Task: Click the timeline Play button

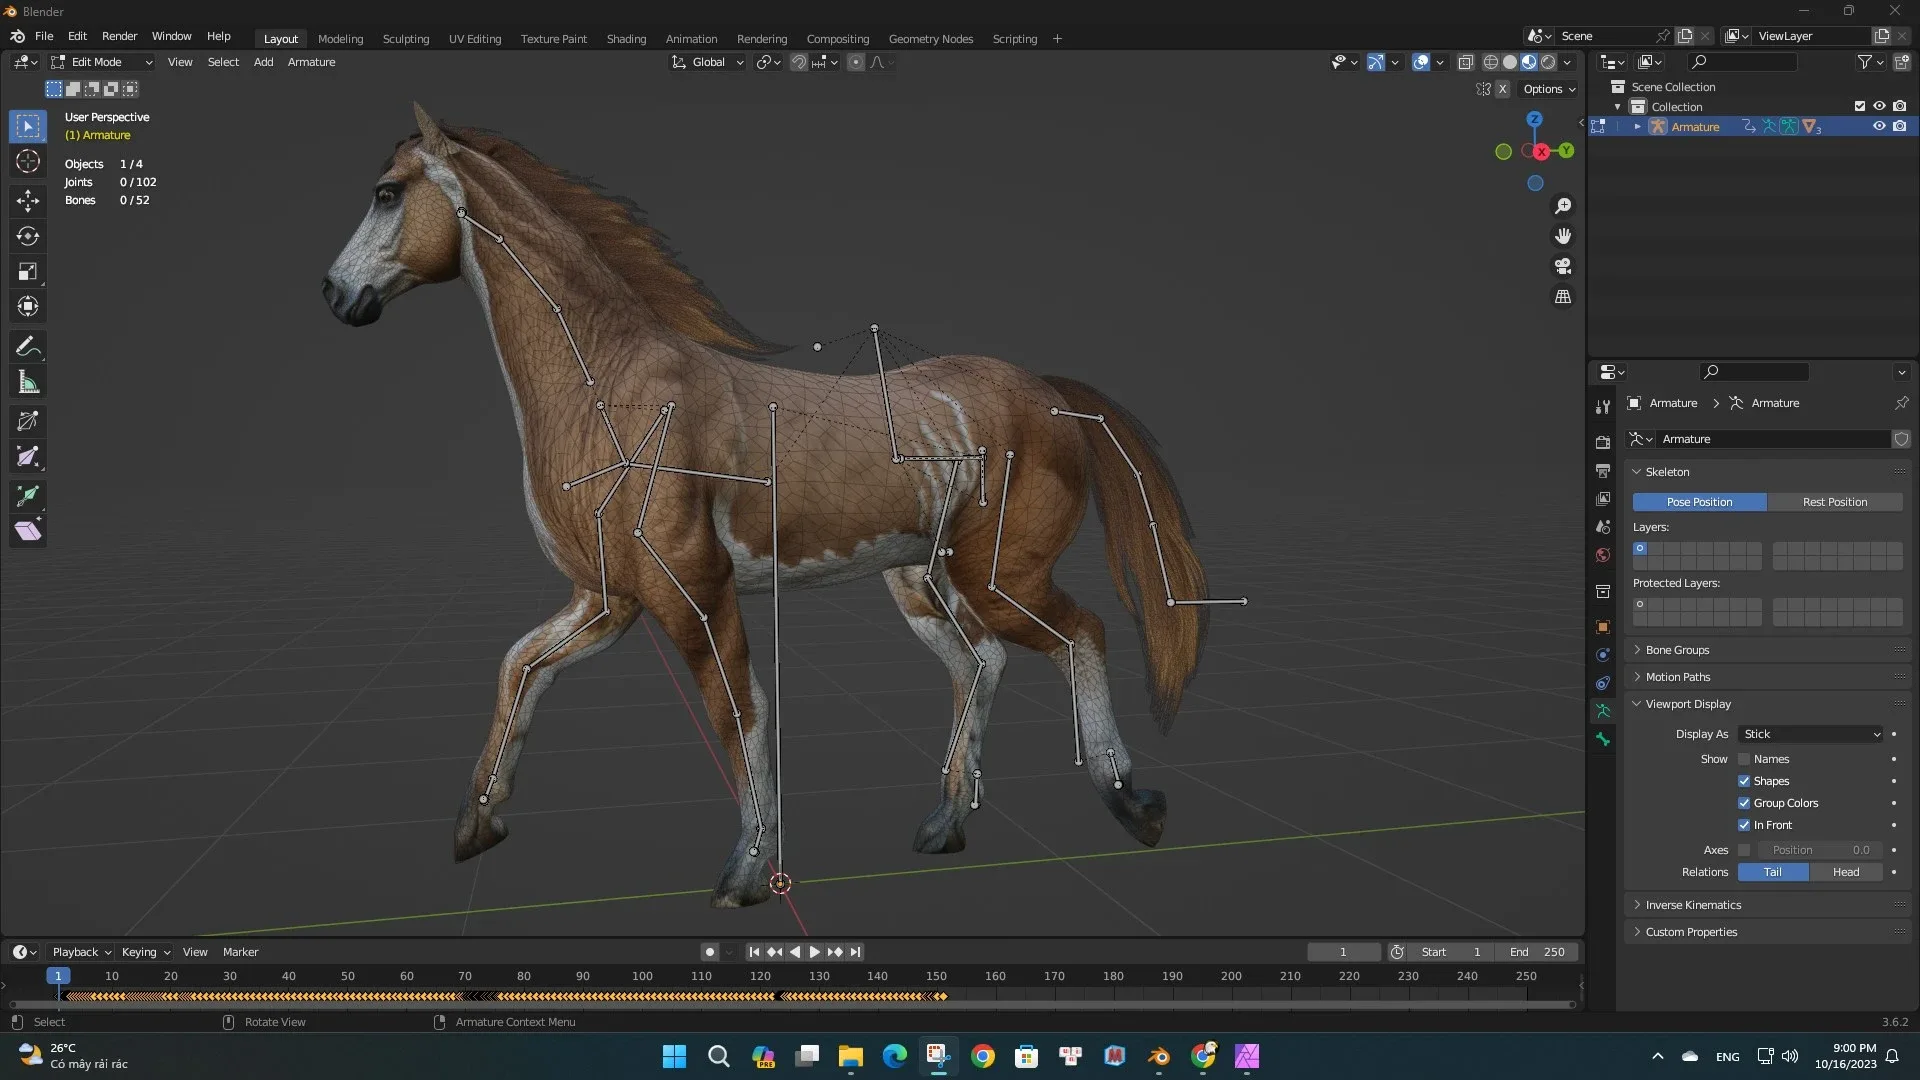Action: [814, 952]
